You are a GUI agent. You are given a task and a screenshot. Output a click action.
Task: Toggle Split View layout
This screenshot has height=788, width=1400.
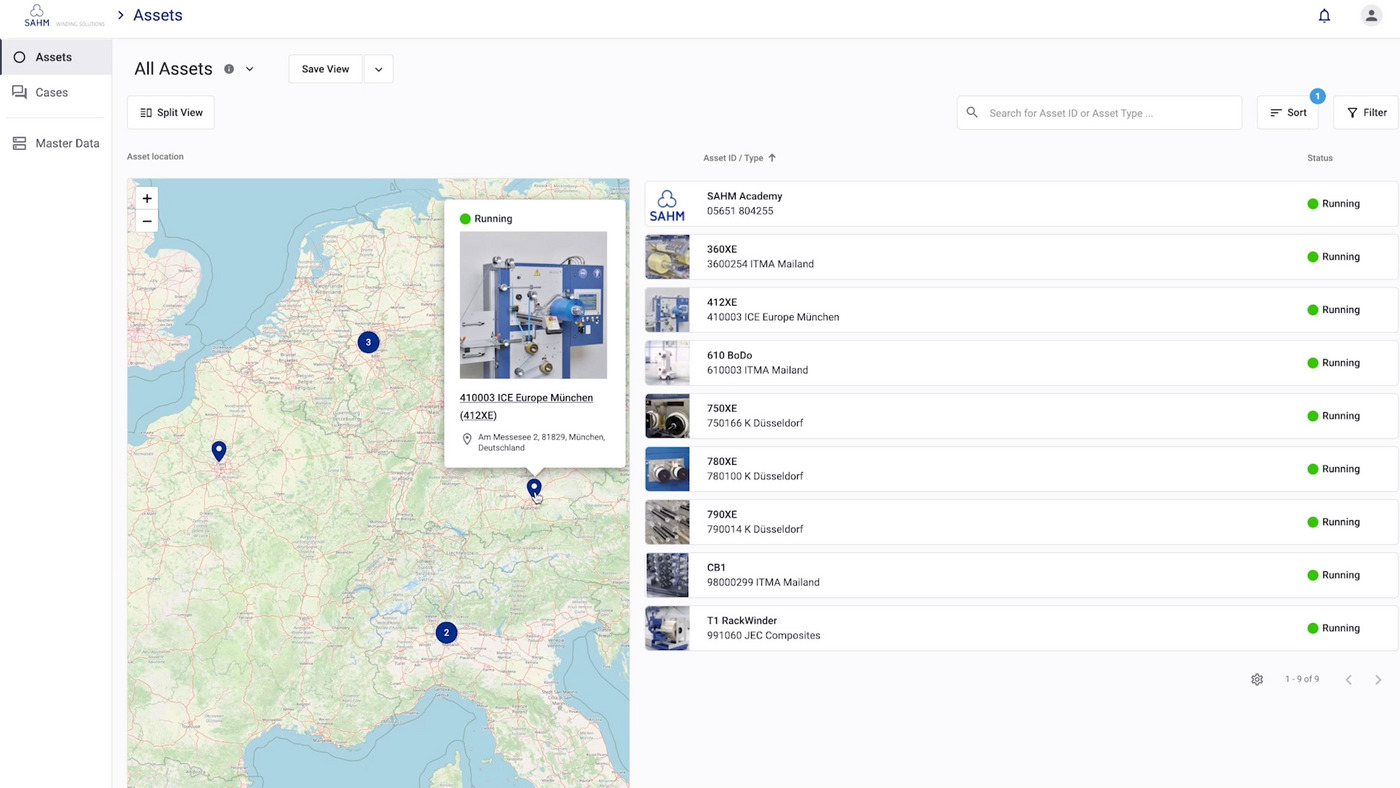tap(171, 113)
